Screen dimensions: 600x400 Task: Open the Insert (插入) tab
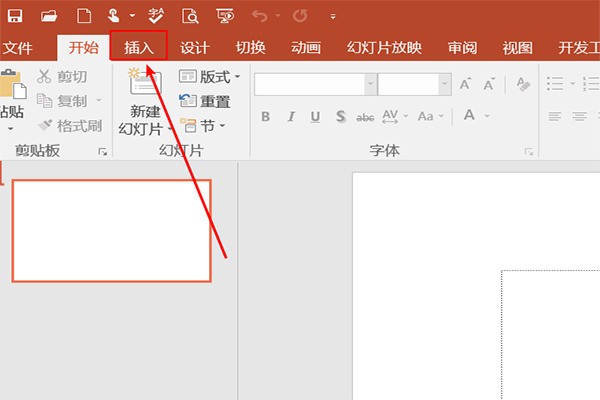coord(139,47)
